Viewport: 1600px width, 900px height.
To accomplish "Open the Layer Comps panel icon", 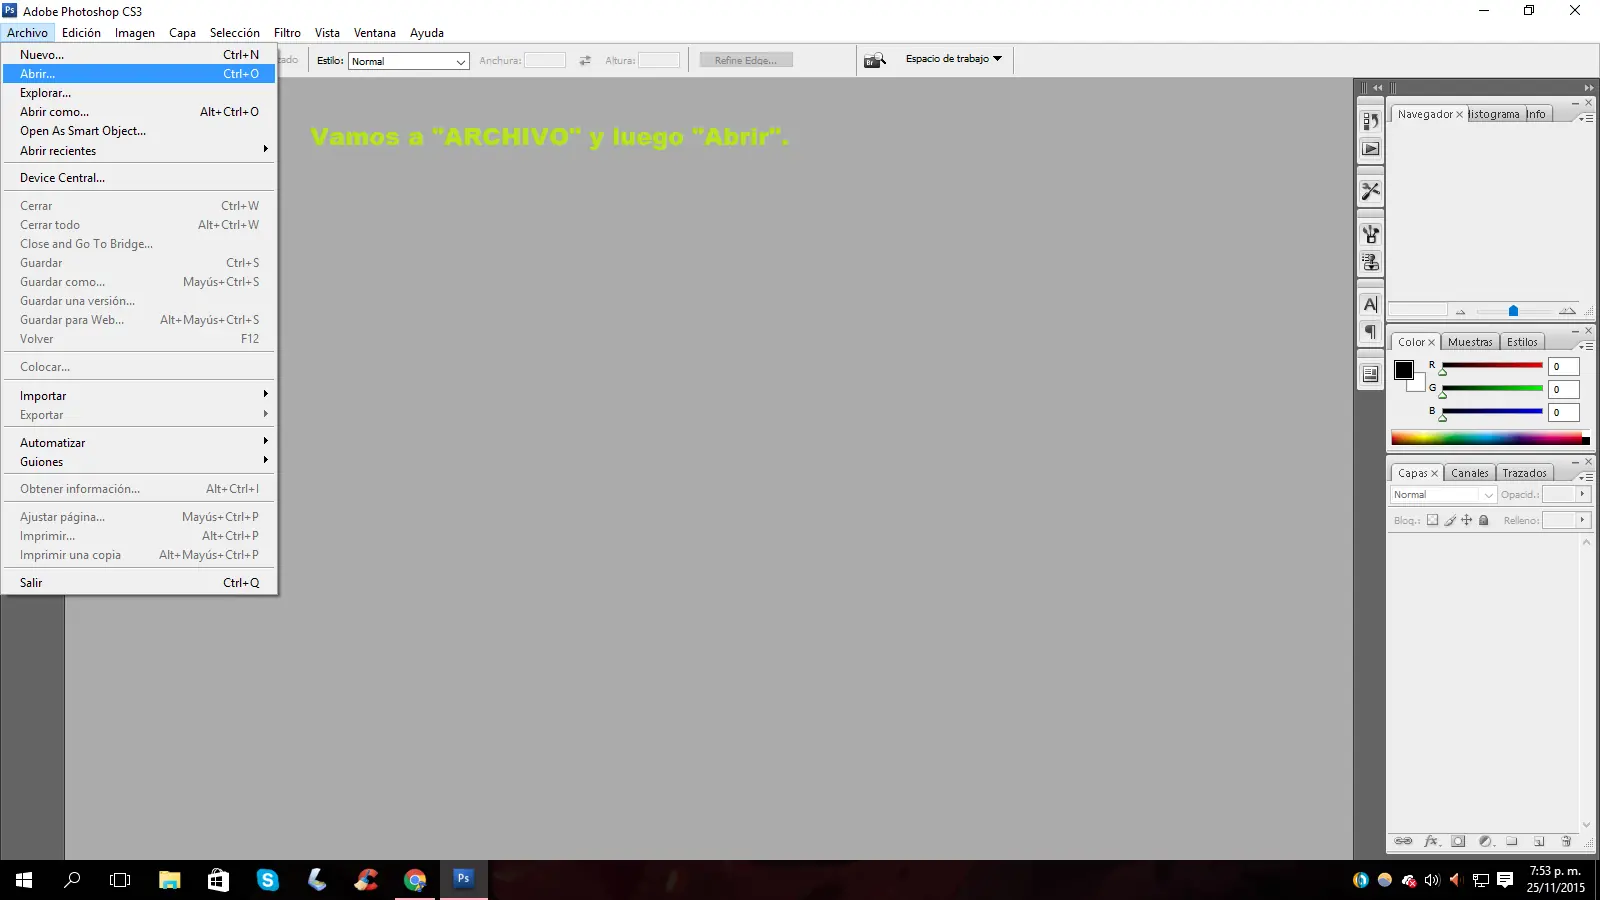I will tap(1370, 374).
